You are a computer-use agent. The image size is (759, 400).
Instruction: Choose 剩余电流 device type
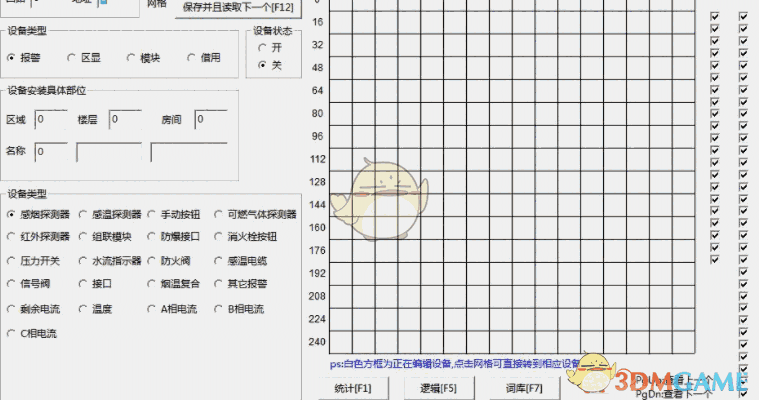point(33,308)
